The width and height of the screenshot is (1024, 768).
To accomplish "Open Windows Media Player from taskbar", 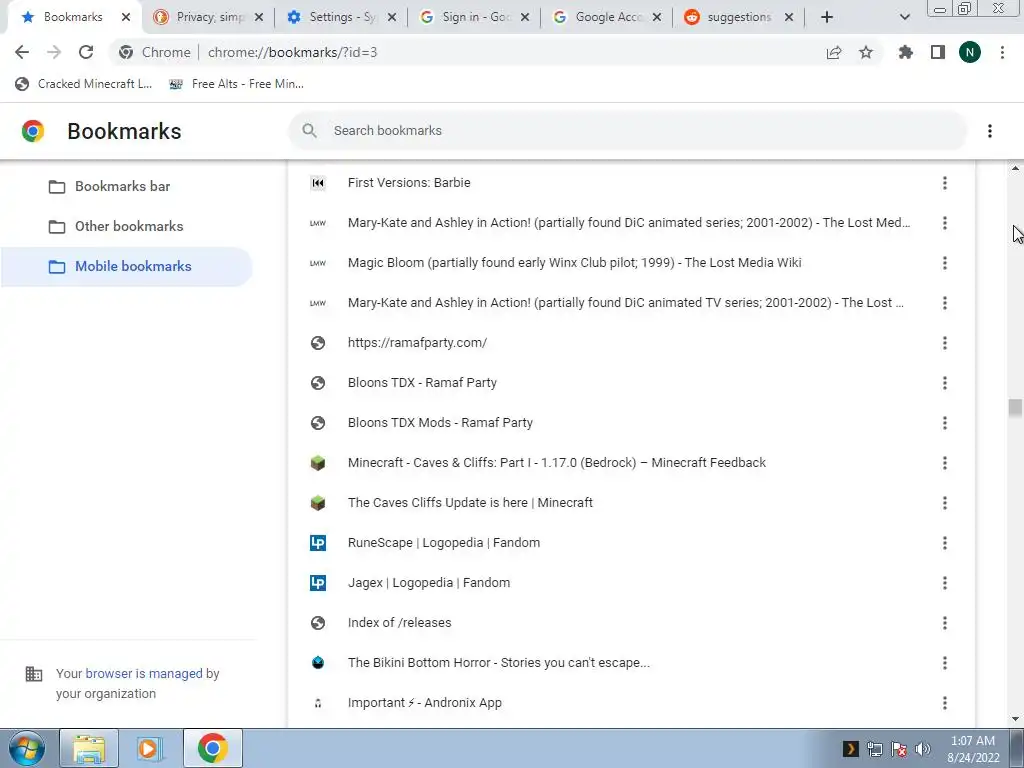I will pos(150,748).
